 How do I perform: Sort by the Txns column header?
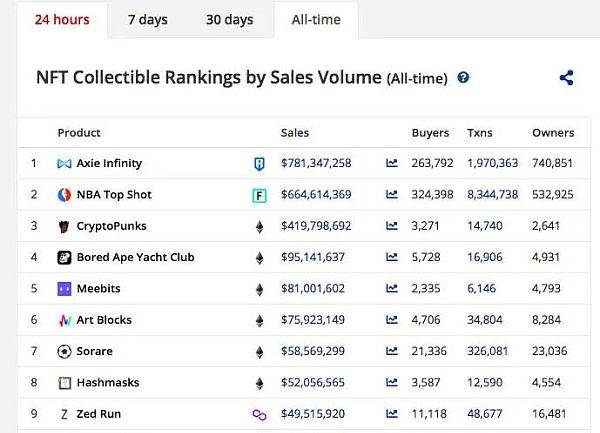[x=479, y=133]
